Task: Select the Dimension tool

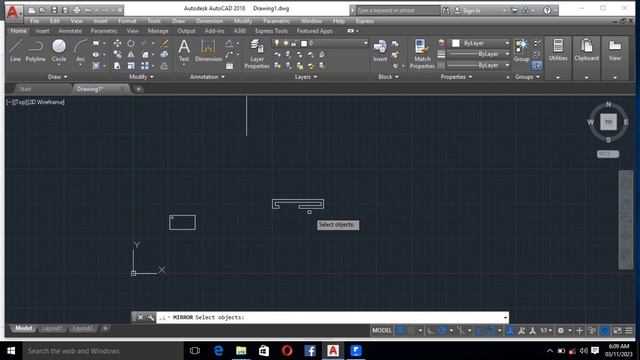Action: click(208, 51)
